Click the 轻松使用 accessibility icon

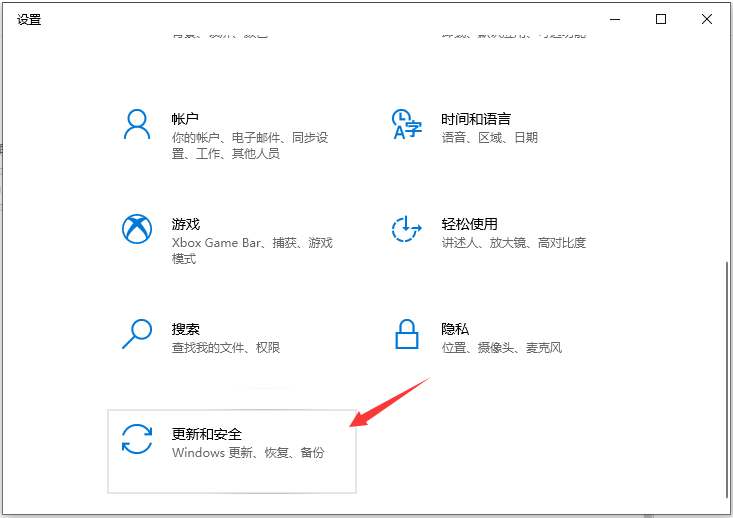406,229
